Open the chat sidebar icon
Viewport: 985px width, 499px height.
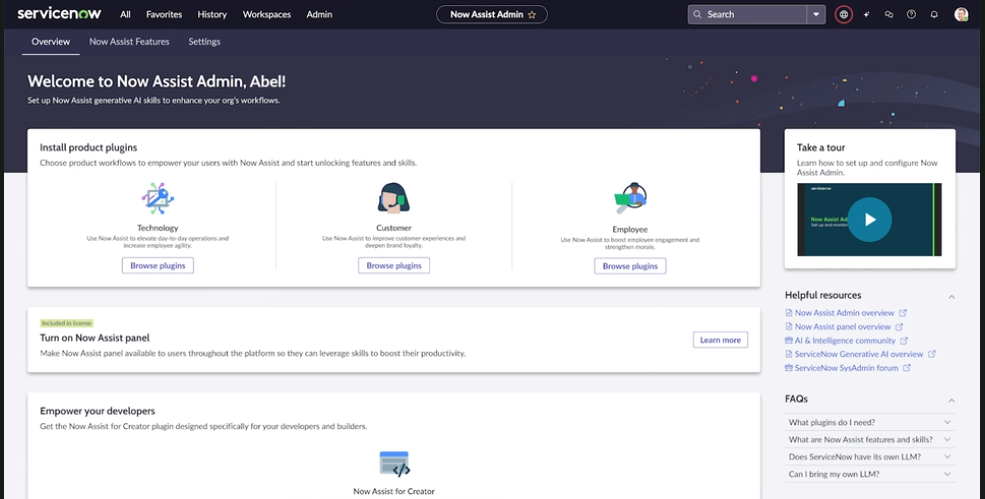coord(889,14)
